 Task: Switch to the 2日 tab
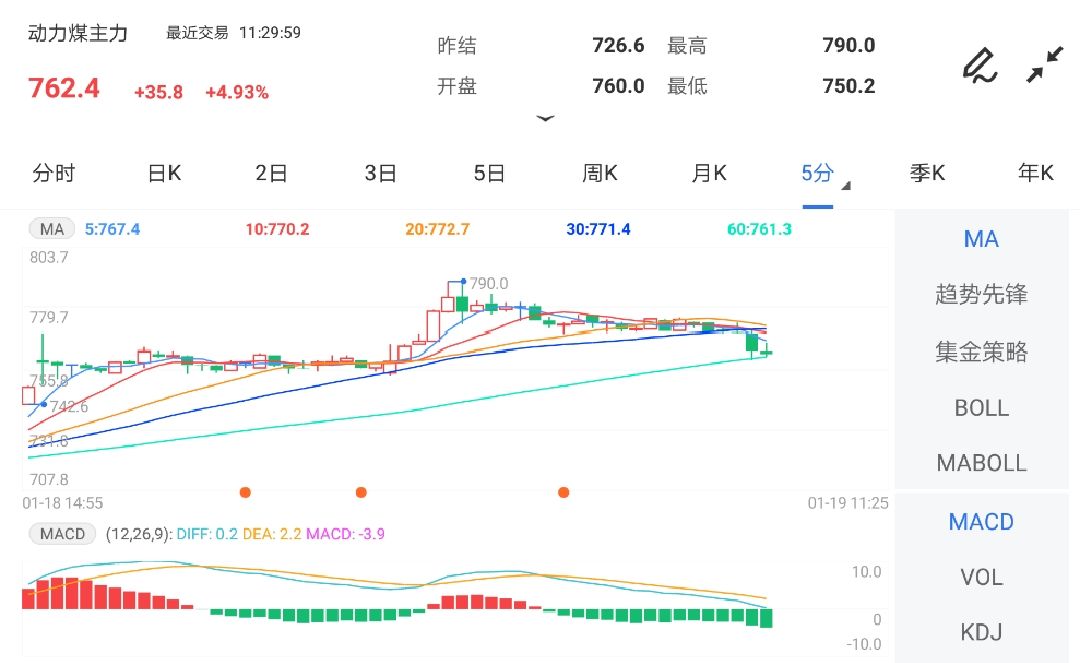(271, 173)
